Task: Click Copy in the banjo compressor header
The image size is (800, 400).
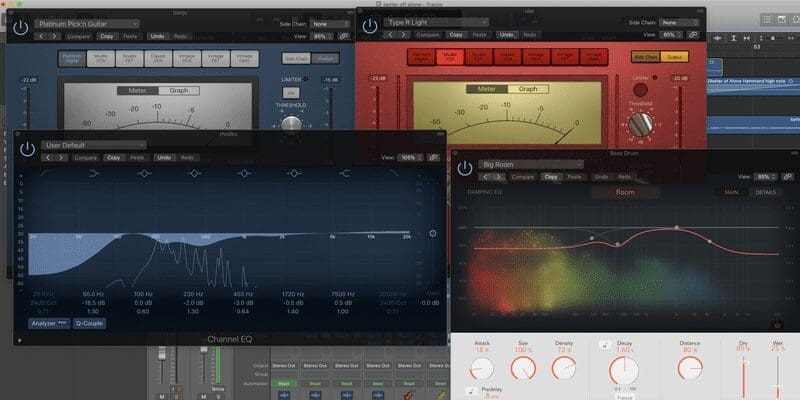Action: click(107, 36)
